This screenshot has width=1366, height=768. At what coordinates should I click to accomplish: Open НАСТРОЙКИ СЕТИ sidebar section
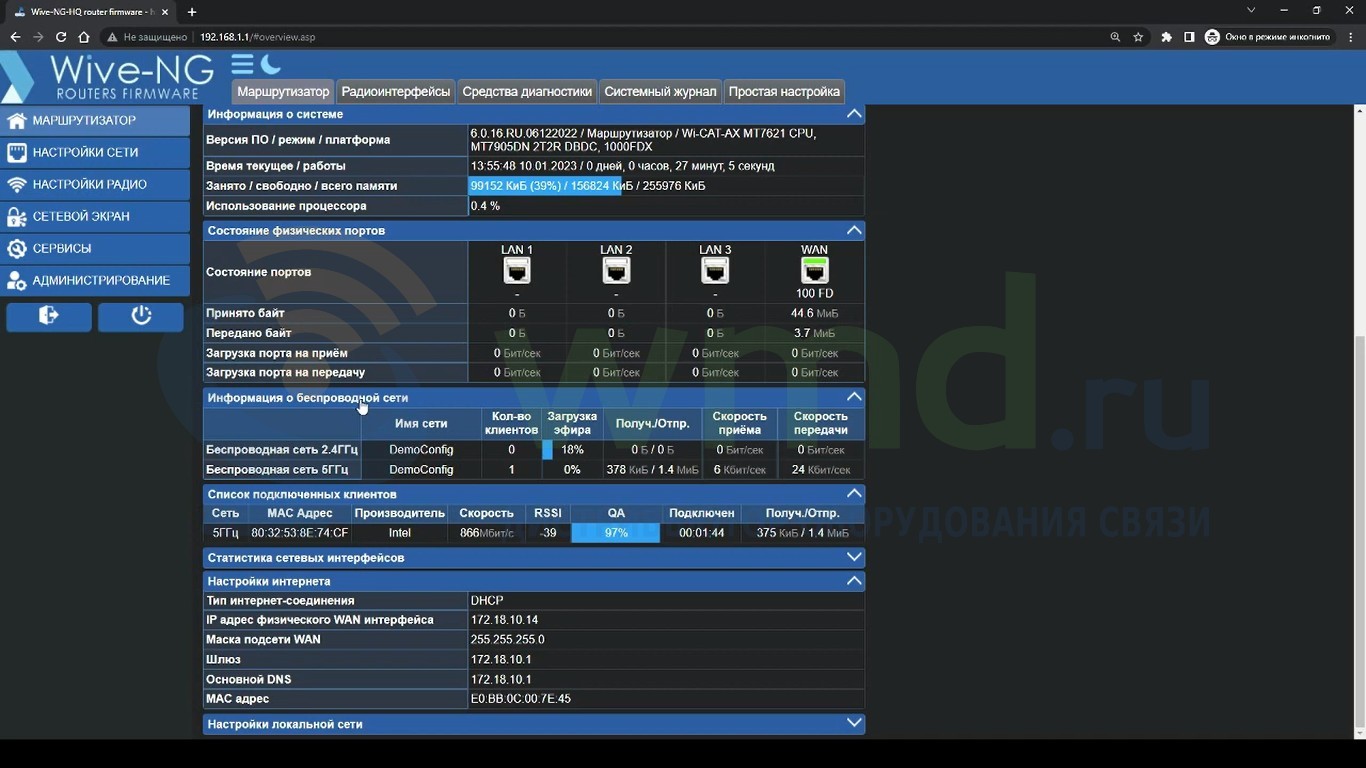pos(95,152)
